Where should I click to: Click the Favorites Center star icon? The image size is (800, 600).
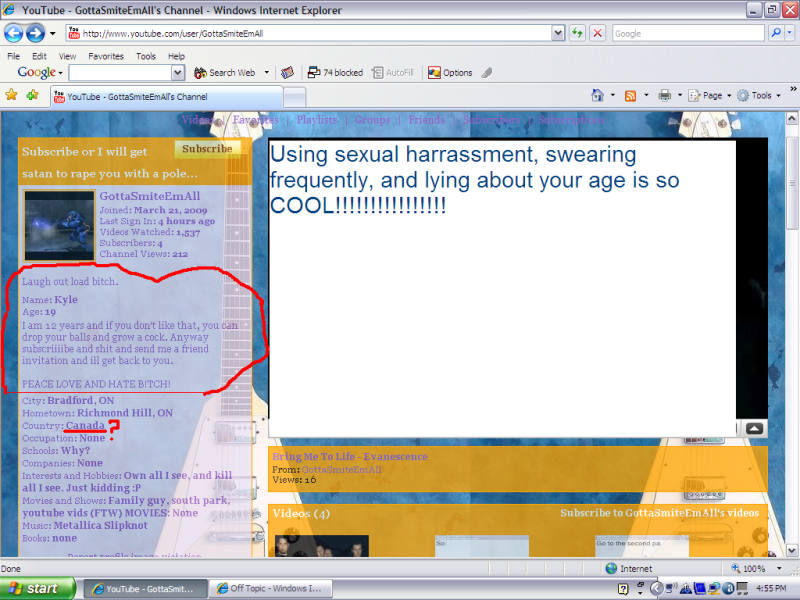[x=11, y=95]
